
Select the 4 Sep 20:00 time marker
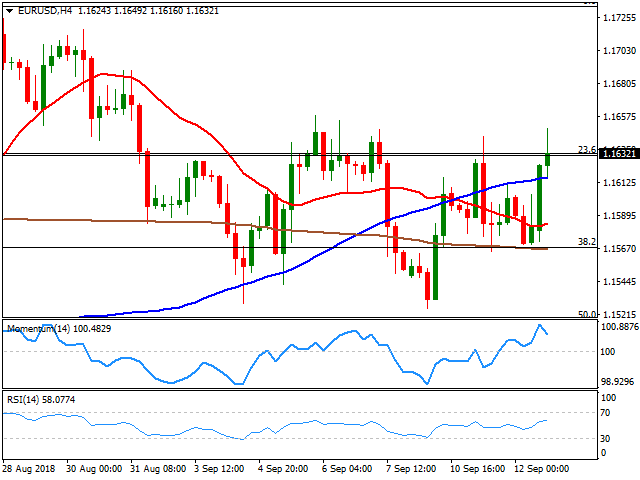pos(282,469)
